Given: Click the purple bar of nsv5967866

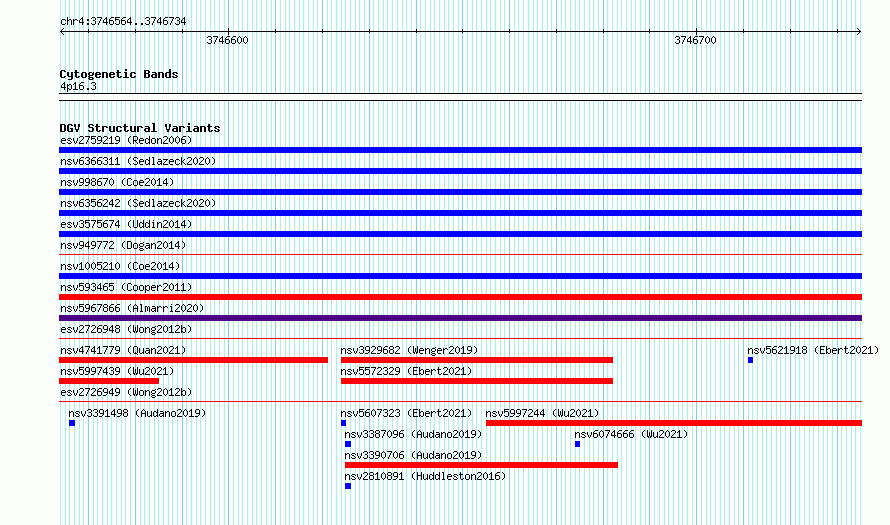Looking at the screenshot, I should point(460,318).
